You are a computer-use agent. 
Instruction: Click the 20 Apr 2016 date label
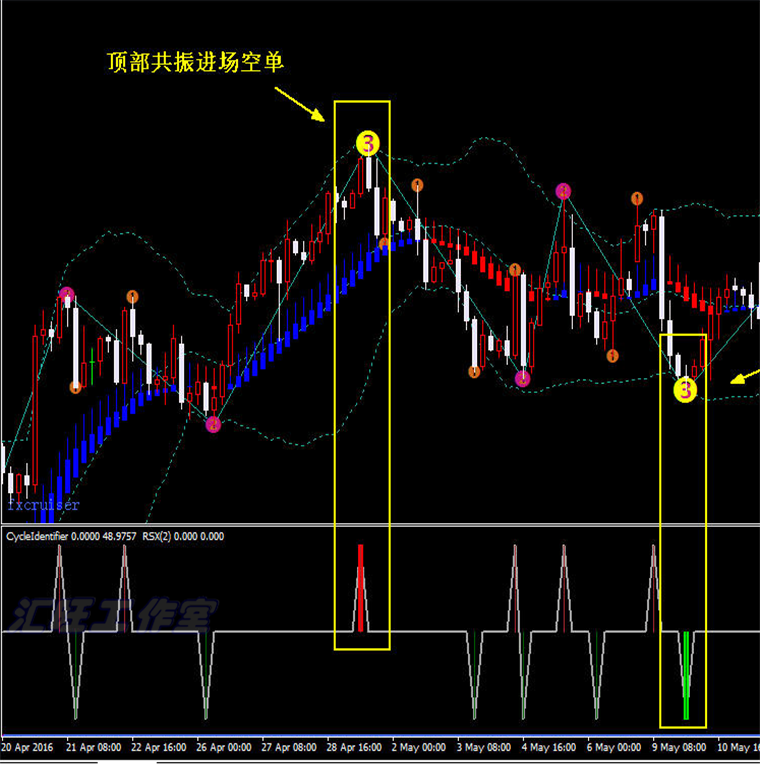coord(27,747)
